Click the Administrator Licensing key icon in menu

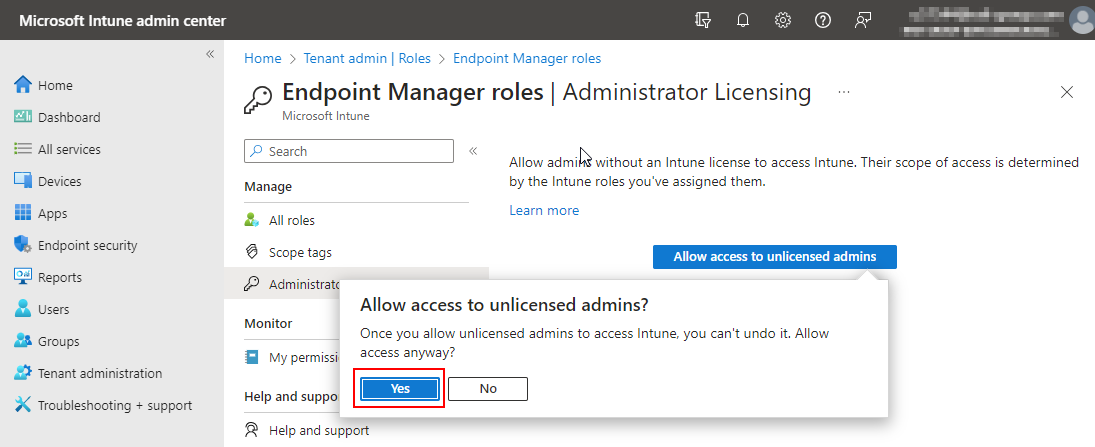click(251, 284)
